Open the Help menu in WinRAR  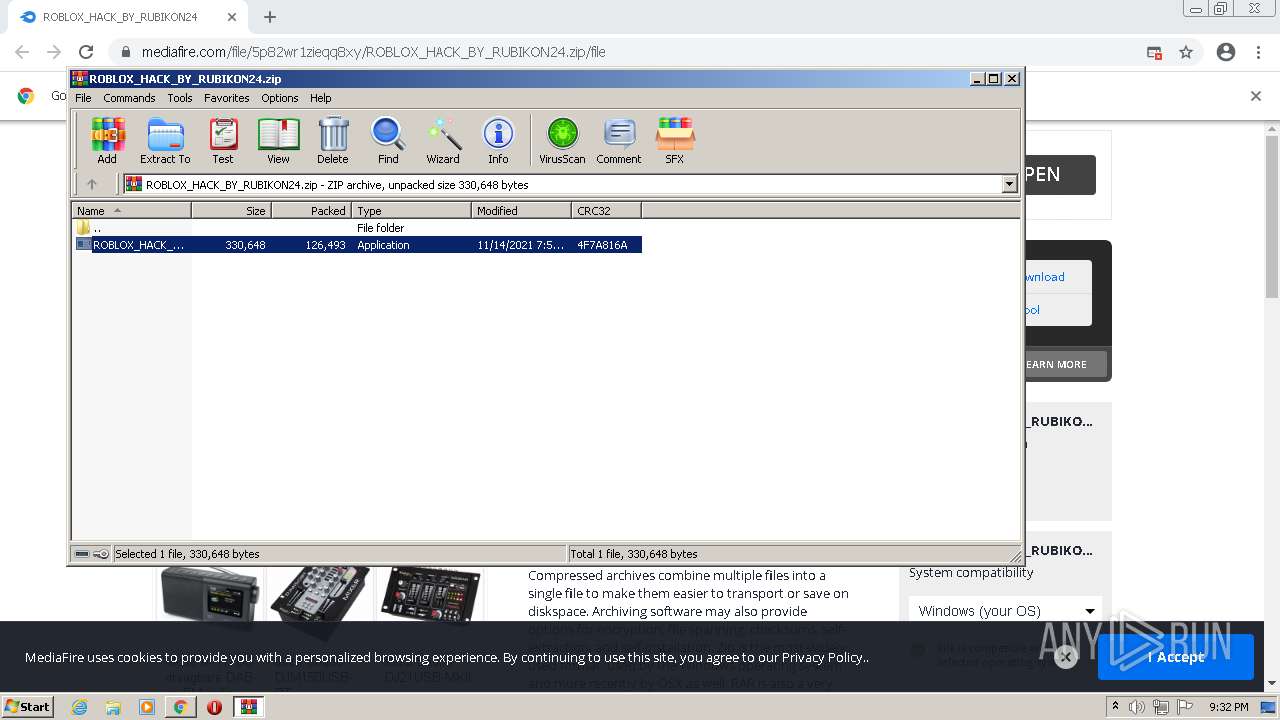[320, 98]
